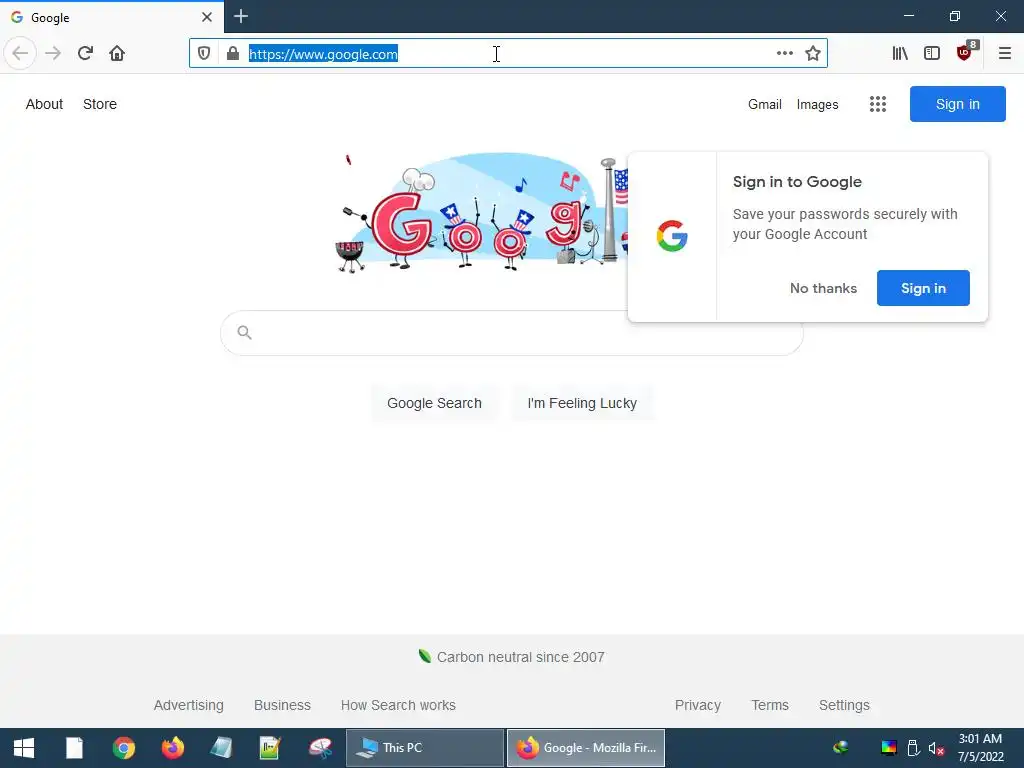Open the About link

point(44,104)
